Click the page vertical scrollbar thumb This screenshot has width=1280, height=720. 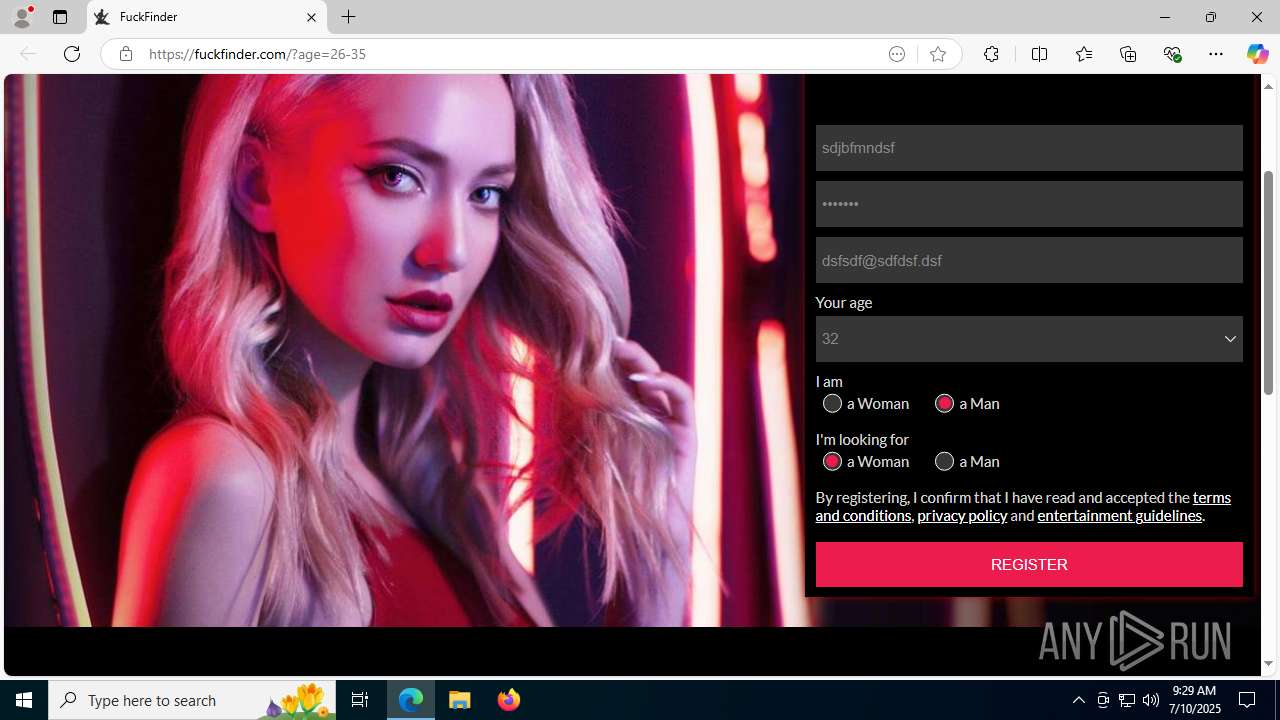[x=1268, y=282]
